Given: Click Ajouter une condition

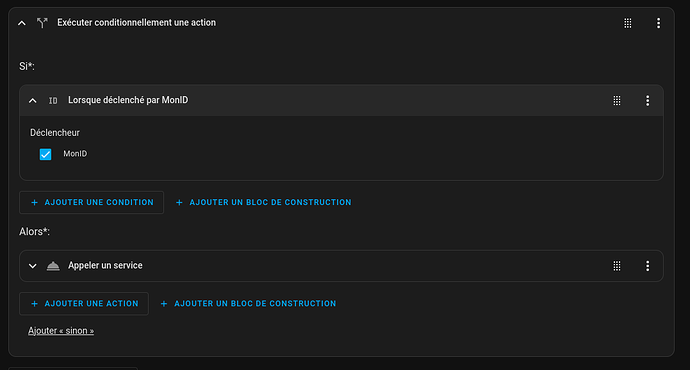Looking at the screenshot, I should pyautogui.click(x=92, y=202).
